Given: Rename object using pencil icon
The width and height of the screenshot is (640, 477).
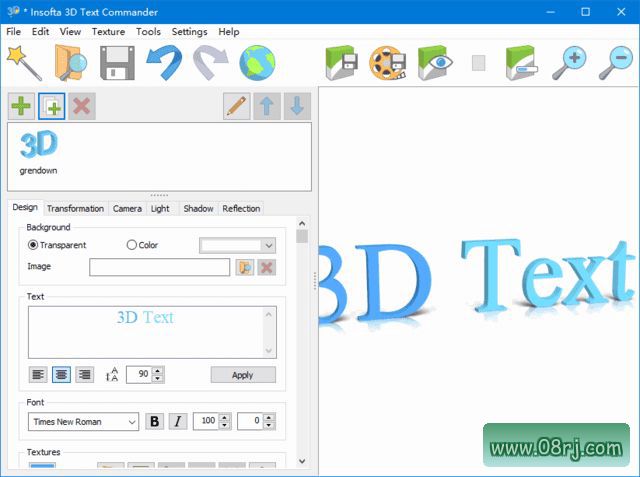Looking at the screenshot, I should tap(237, 106).
